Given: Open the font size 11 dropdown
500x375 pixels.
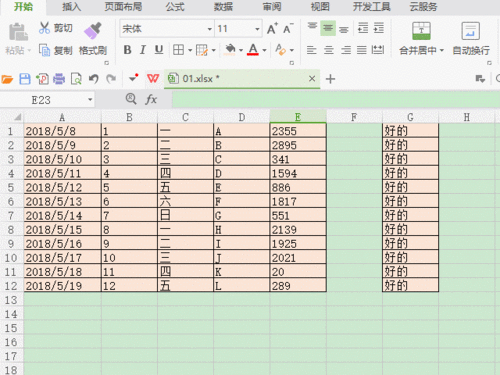Looking at the screenshot, I should pyautogui.click(x=257, y=29).
